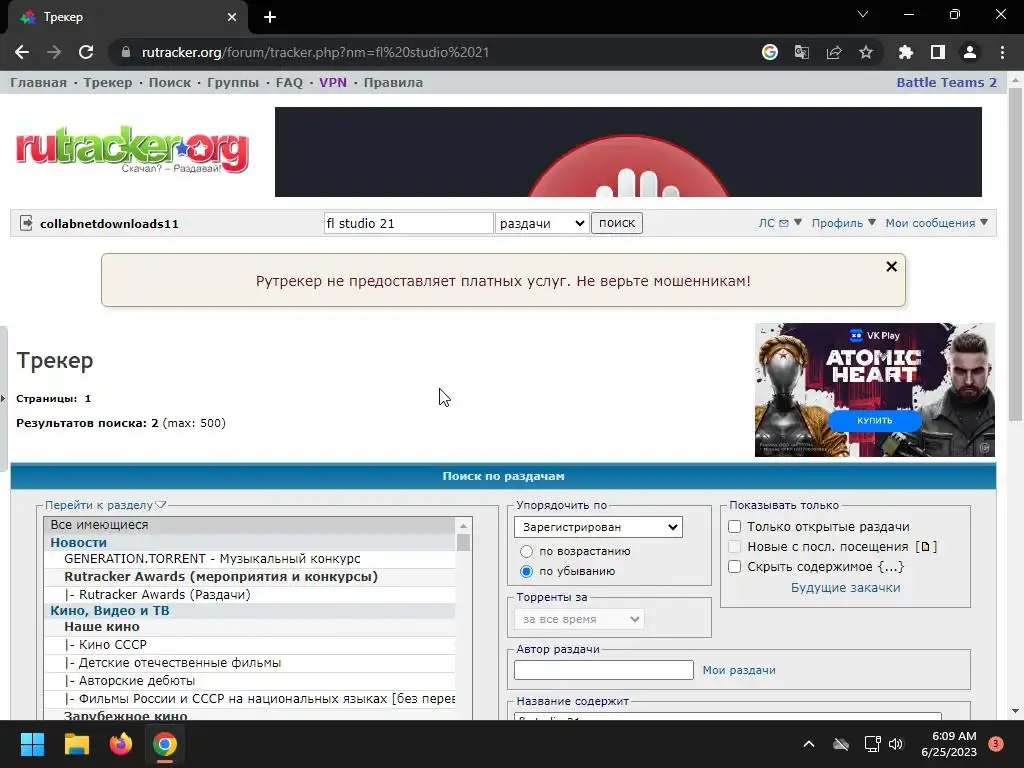This screenshot has height=768, width=1024.
Task: Click the Google account icon in address bar
Action: point(770,52)
